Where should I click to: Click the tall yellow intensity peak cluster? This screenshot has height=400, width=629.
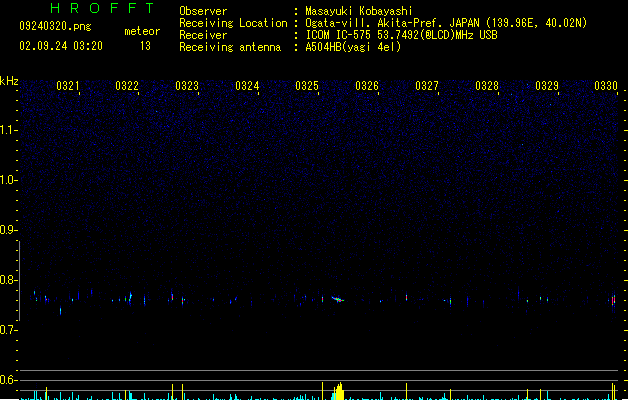(x=339, y=391)
